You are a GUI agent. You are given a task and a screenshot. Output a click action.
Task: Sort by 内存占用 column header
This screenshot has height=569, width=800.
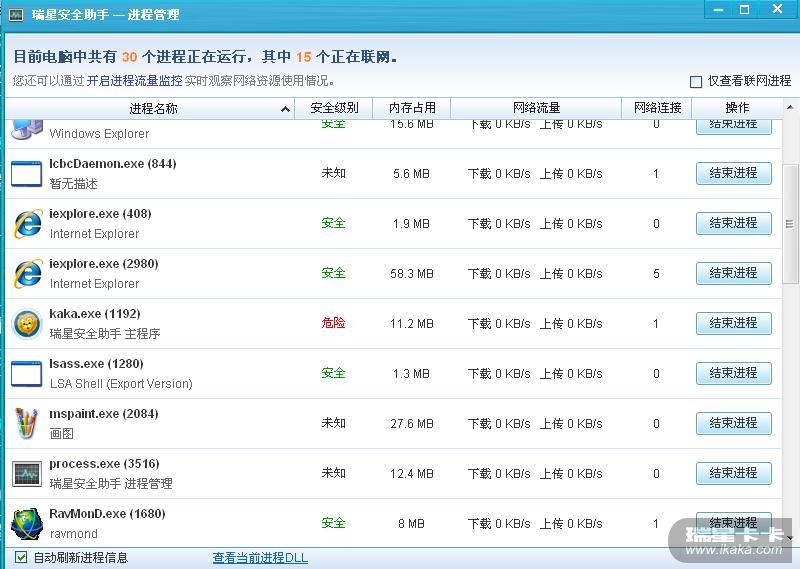point(412,108)
